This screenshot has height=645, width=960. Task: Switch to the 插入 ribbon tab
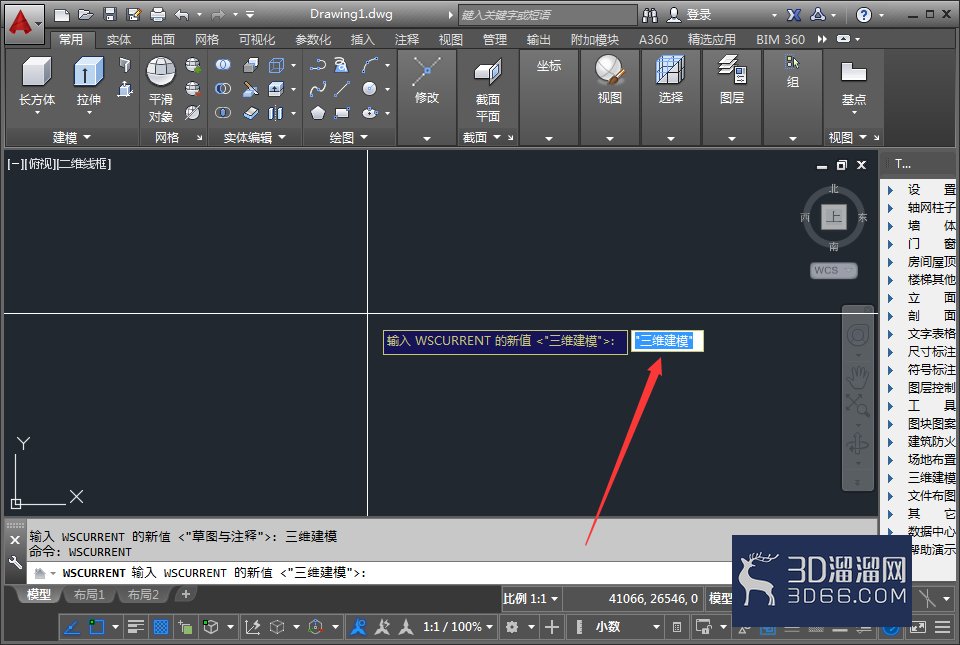tap(362, 40)
